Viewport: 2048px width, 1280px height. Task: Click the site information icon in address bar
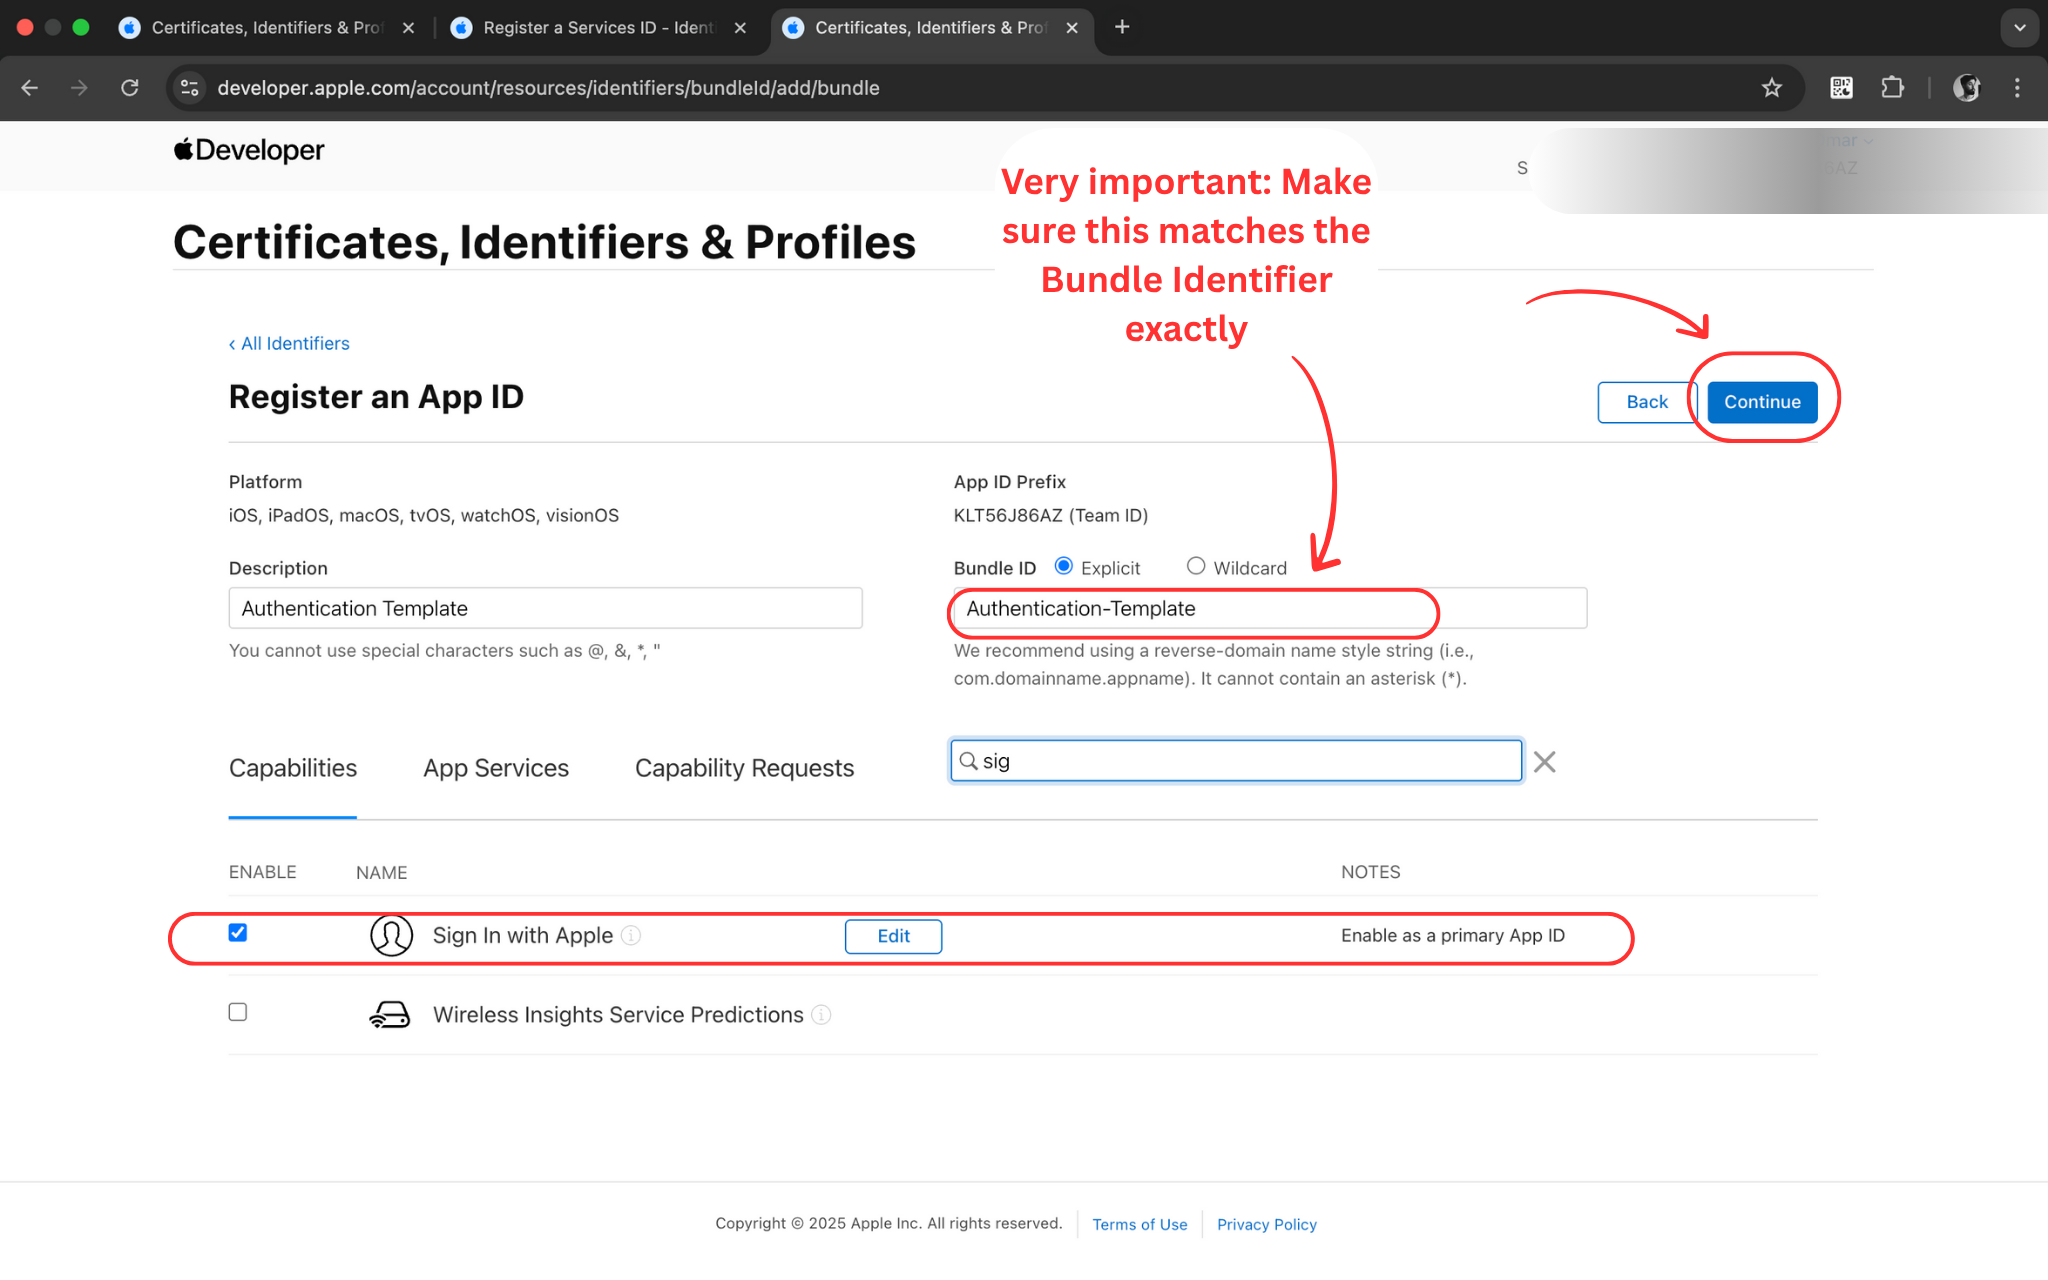pos(190,88)
